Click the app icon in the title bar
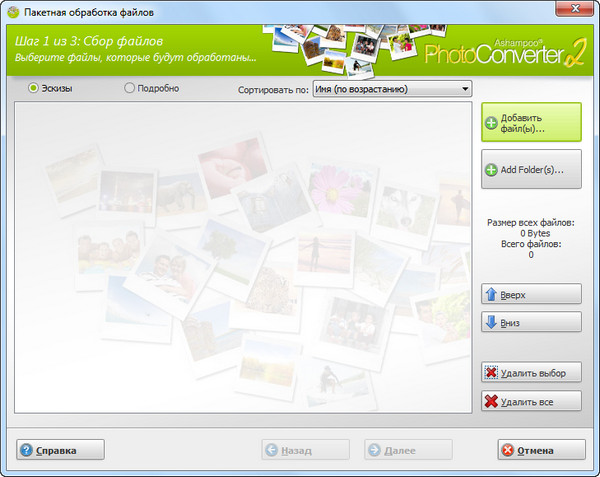The image size is (600, 477). (x=13, y=12)
